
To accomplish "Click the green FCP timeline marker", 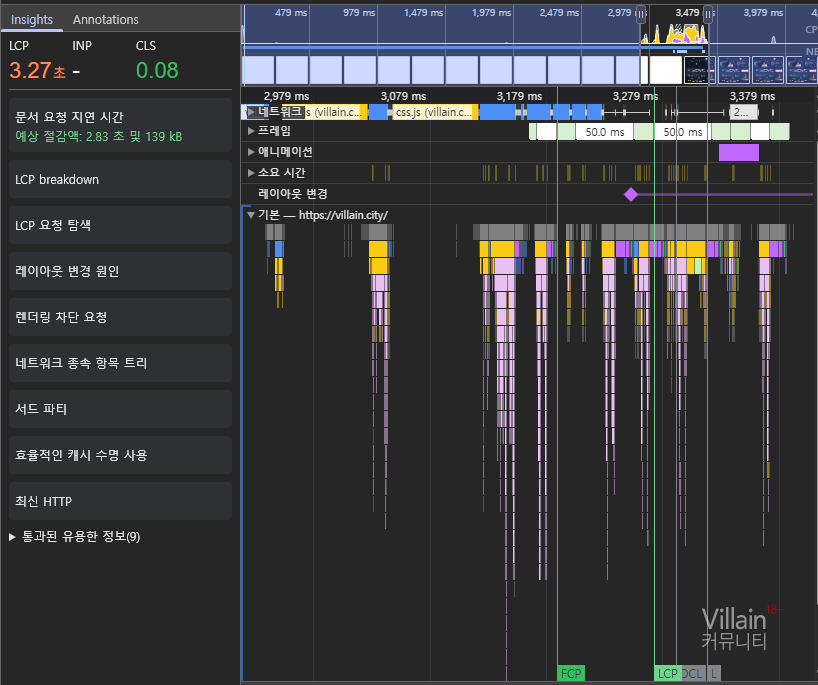I will click(571, 673).
